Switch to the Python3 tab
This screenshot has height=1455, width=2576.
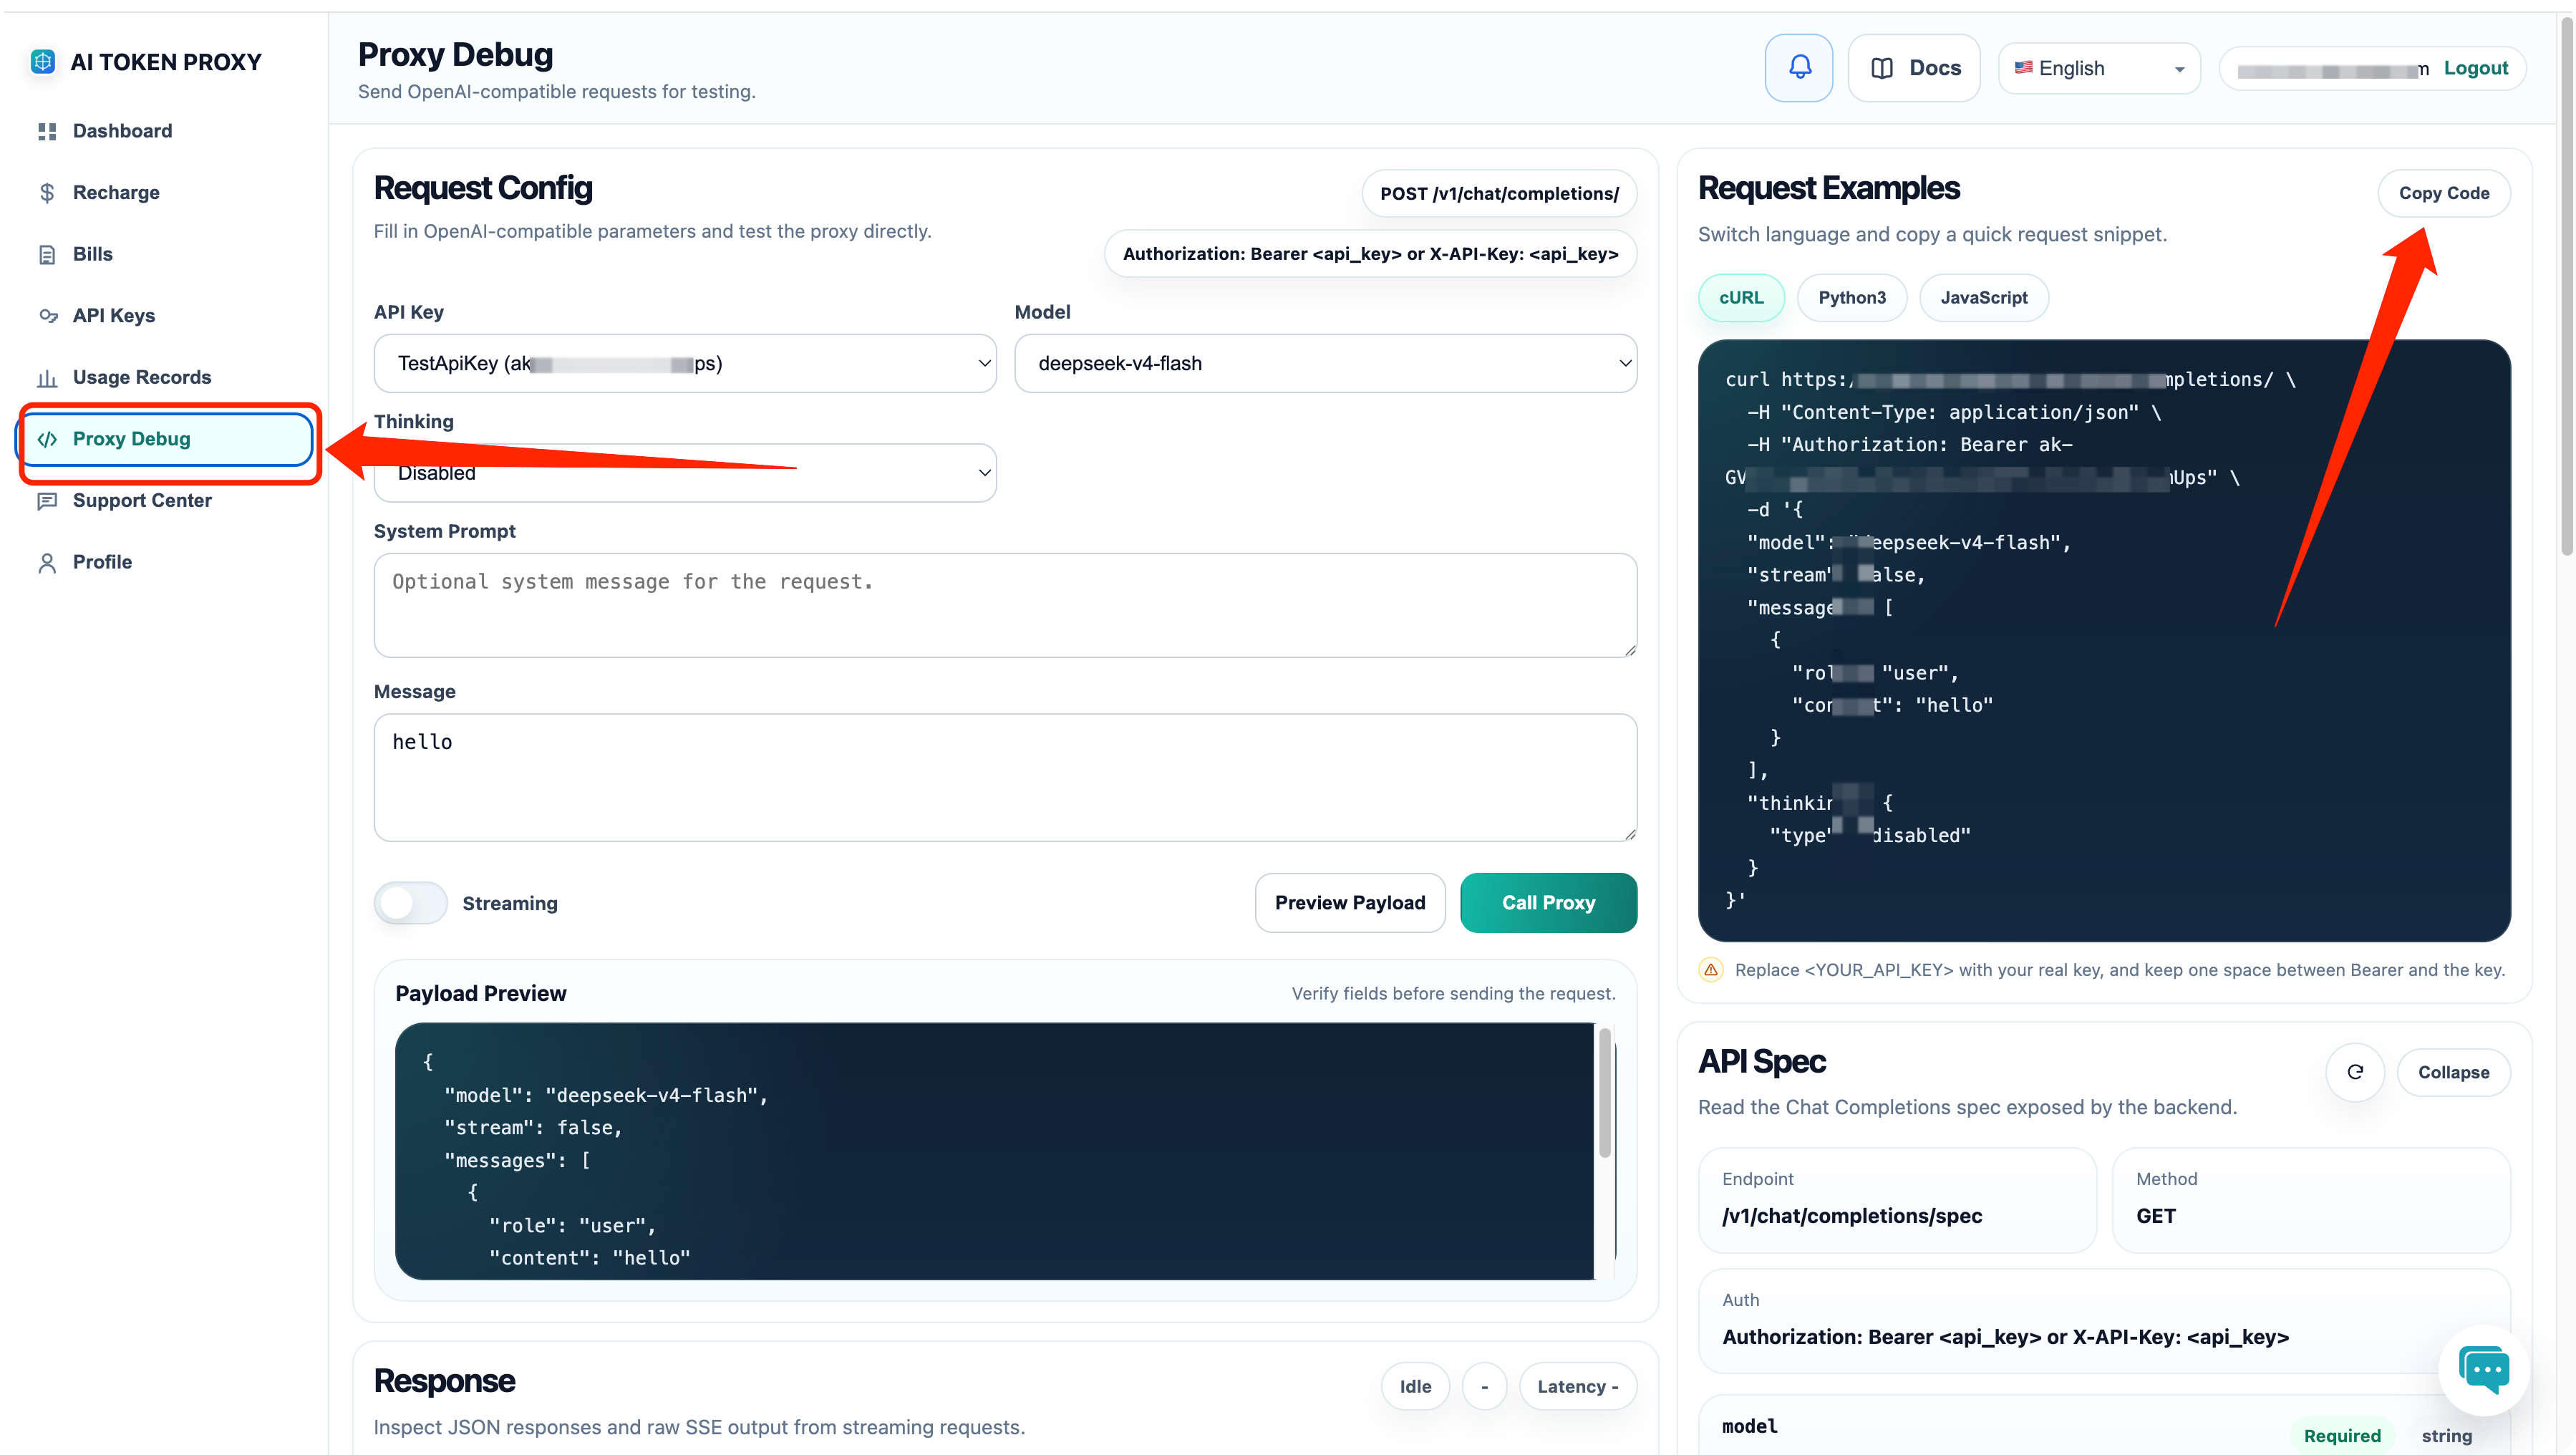pos(1852,298)
